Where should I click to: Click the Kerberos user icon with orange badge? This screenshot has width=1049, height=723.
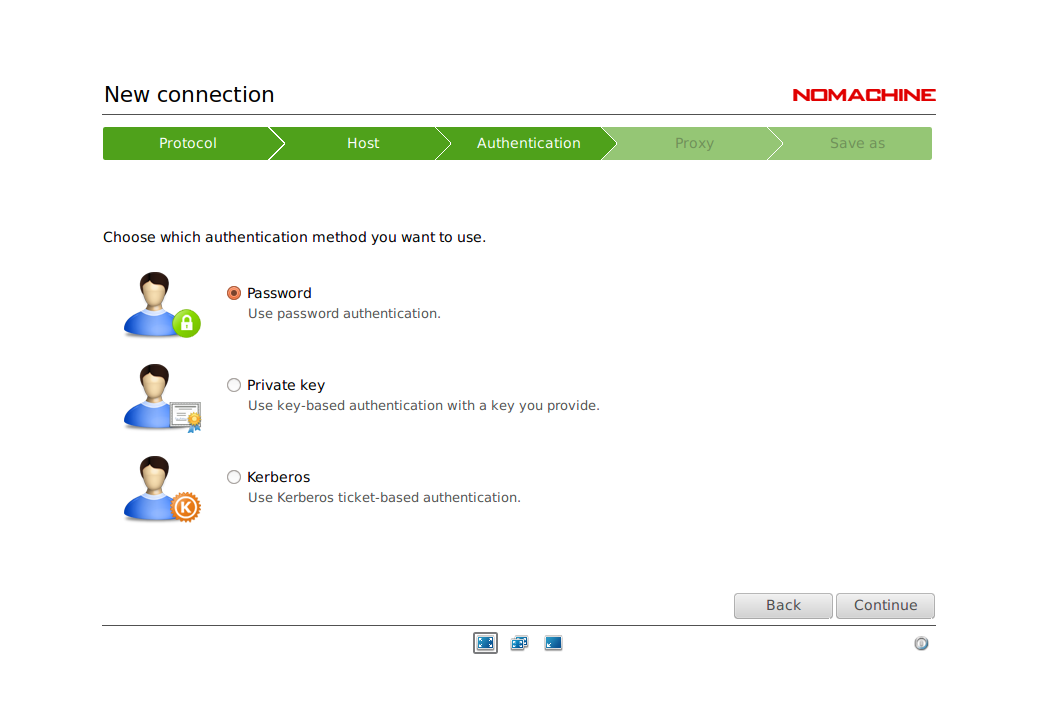click(161, 489)
